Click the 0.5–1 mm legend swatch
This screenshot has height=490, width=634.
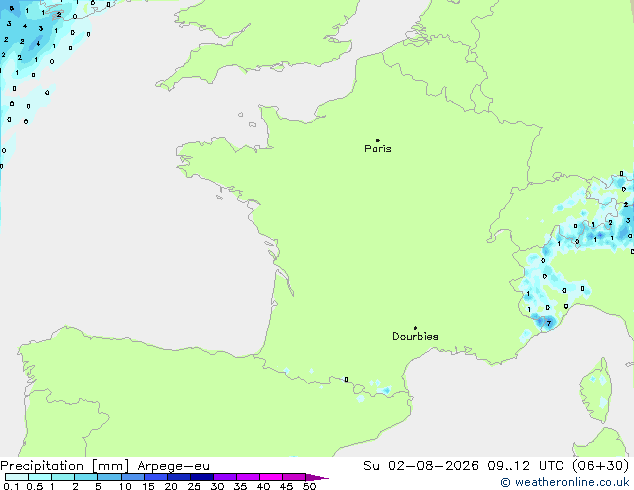[x=40, y=477]
